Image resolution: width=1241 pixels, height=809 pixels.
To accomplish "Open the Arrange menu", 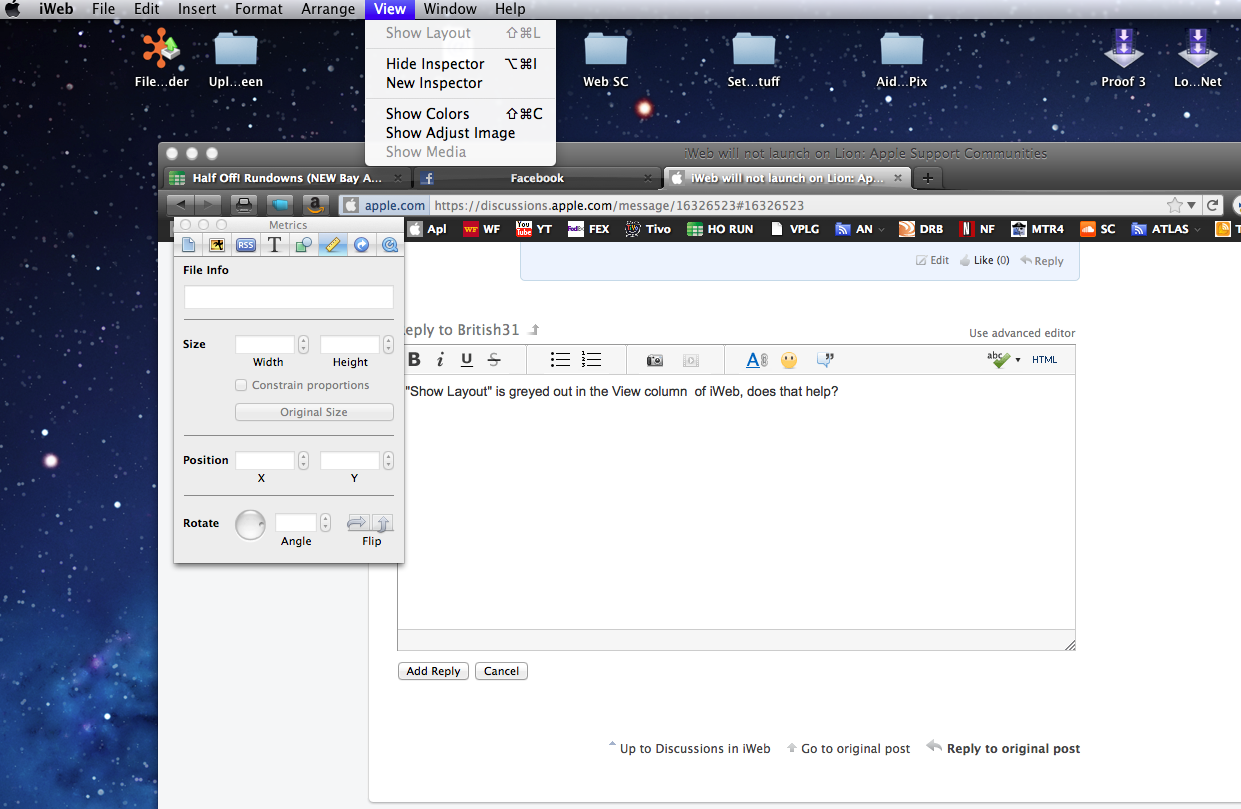I will pos(328,9).
